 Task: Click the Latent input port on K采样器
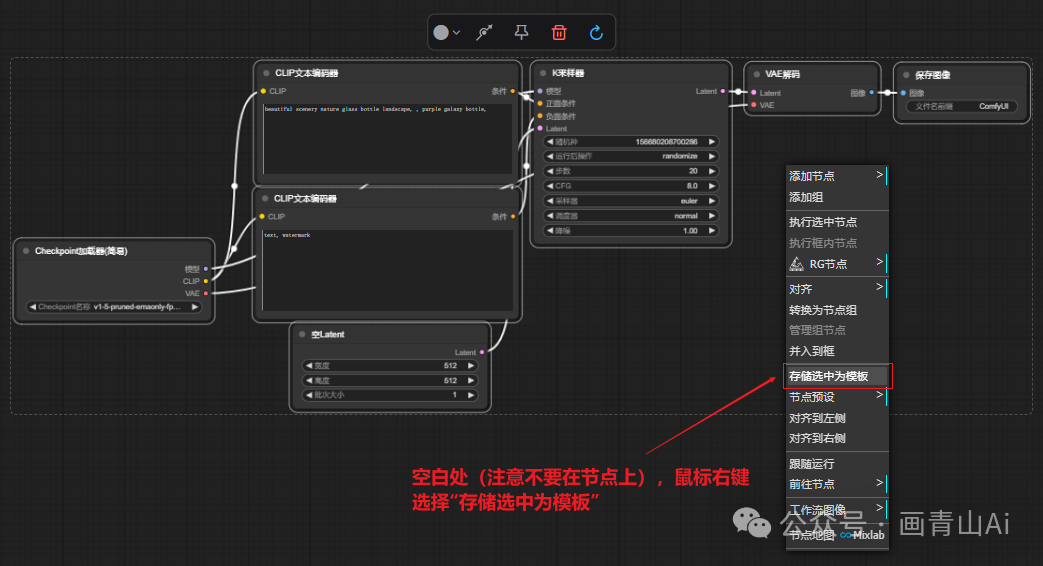pos(540,128)
